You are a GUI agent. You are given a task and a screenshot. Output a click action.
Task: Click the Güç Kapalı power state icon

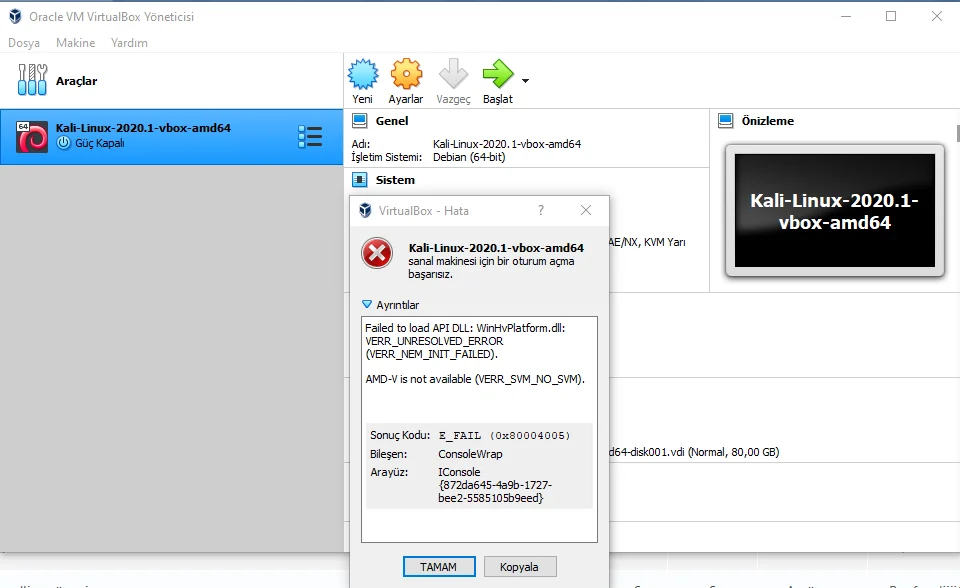64,143
